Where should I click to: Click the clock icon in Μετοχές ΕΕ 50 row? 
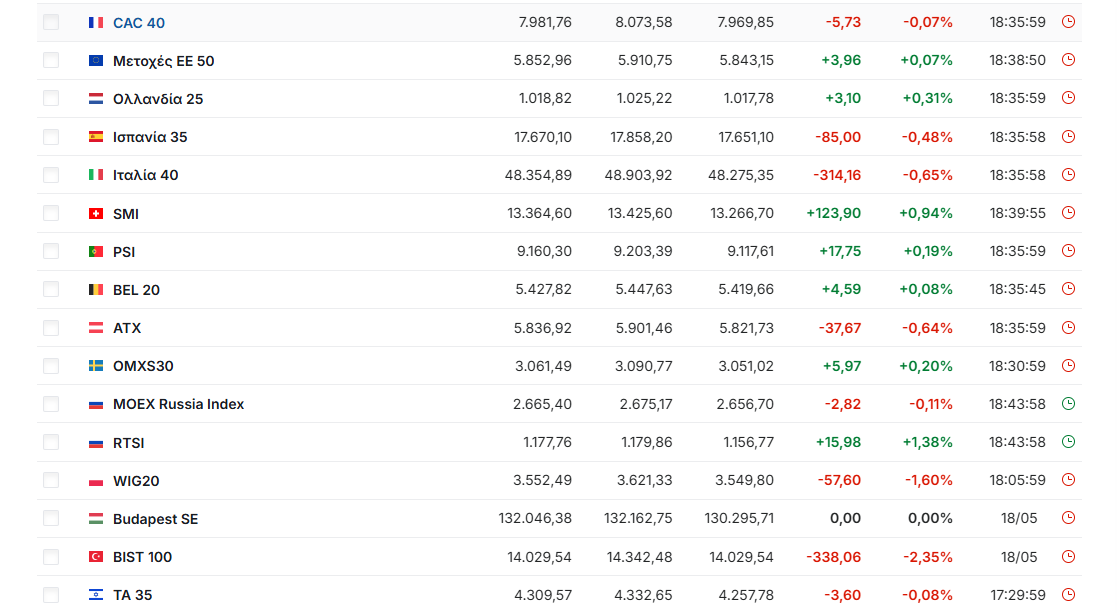pyautogui.click(x=1068, y=60)
